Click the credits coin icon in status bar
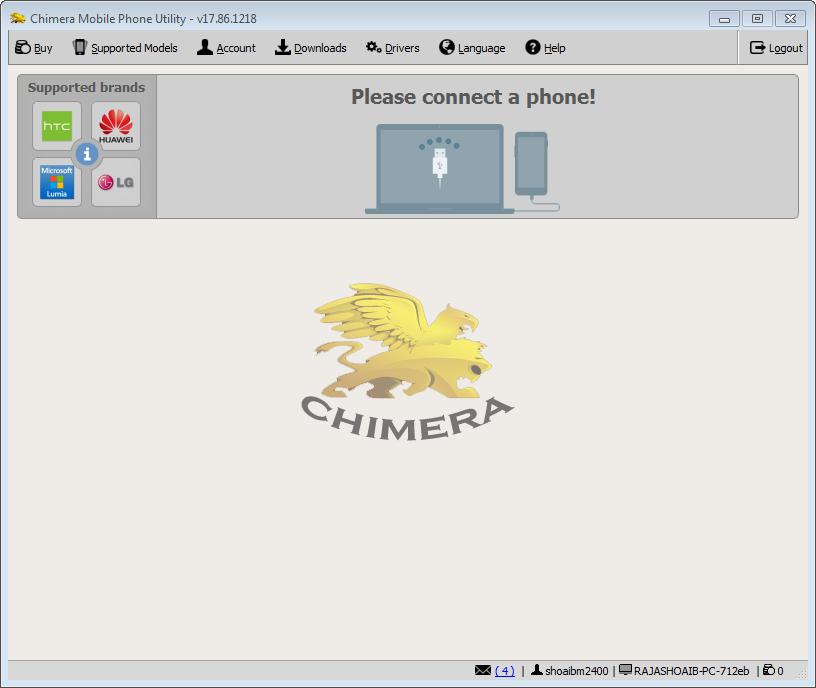Image resolution: width=816 pixels, height=688 pixels. coord(769,670)
